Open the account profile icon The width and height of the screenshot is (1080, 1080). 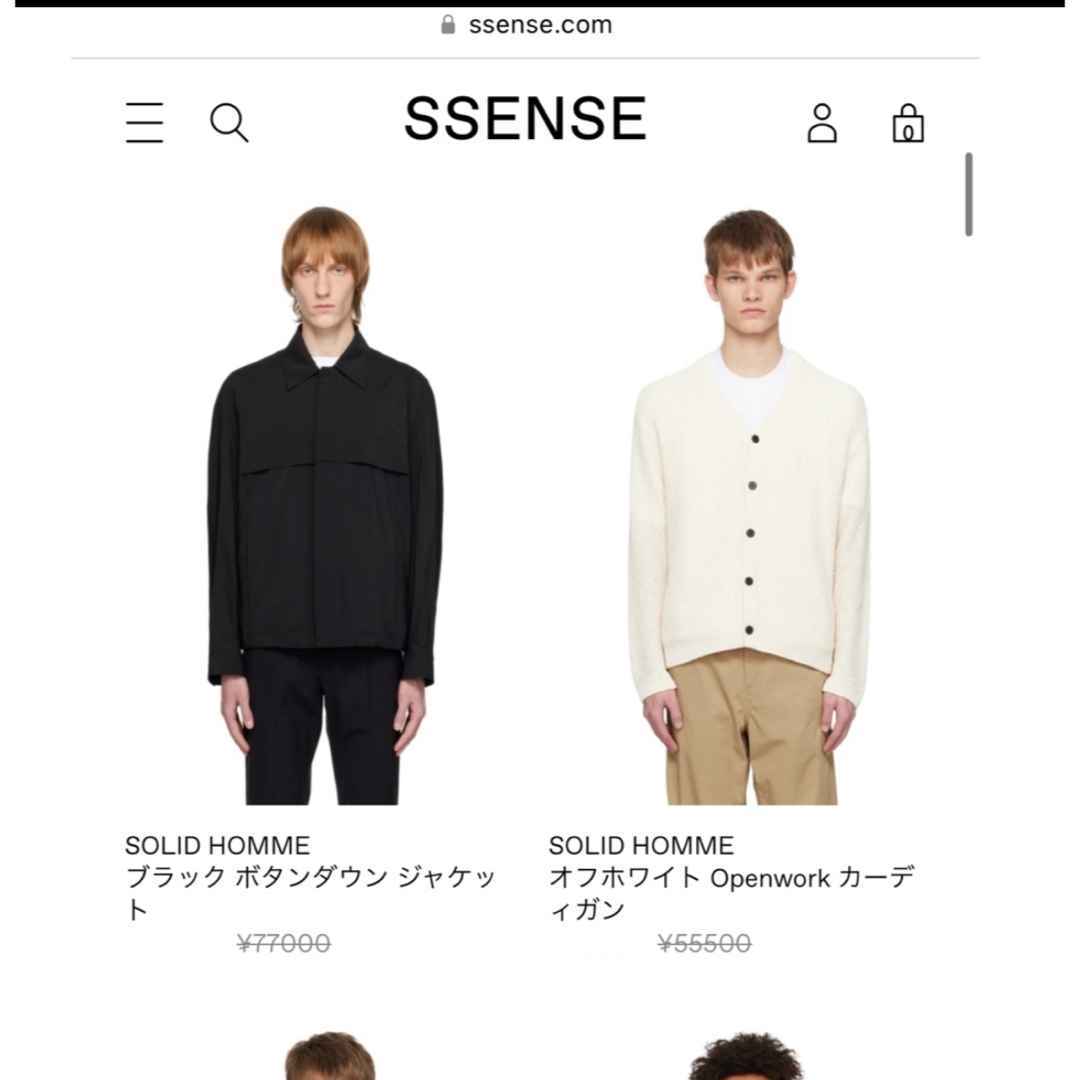pos(822,123)
